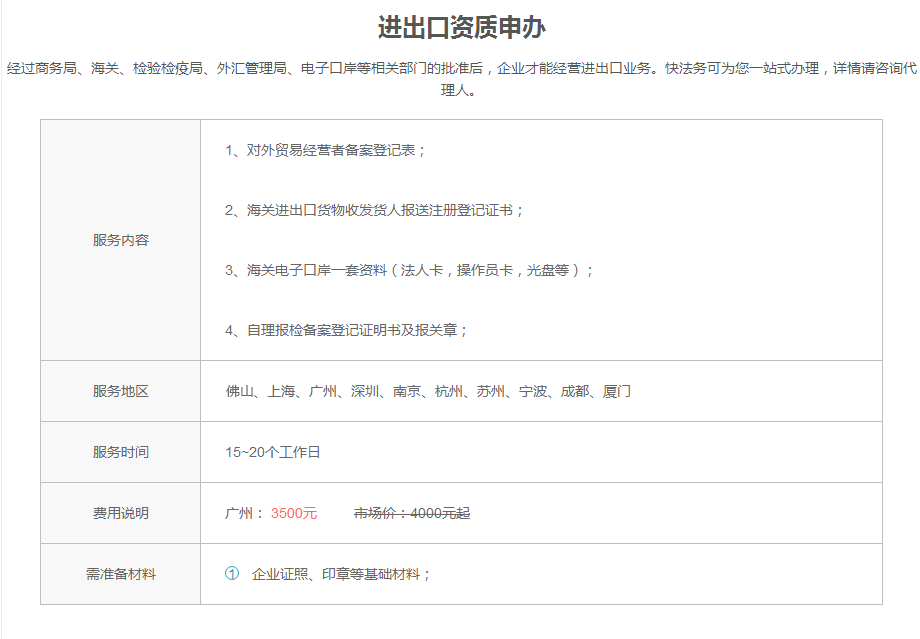Select the 服务地区 row header cell
Viewport: 920px width, 639px height.
(120, 391)
